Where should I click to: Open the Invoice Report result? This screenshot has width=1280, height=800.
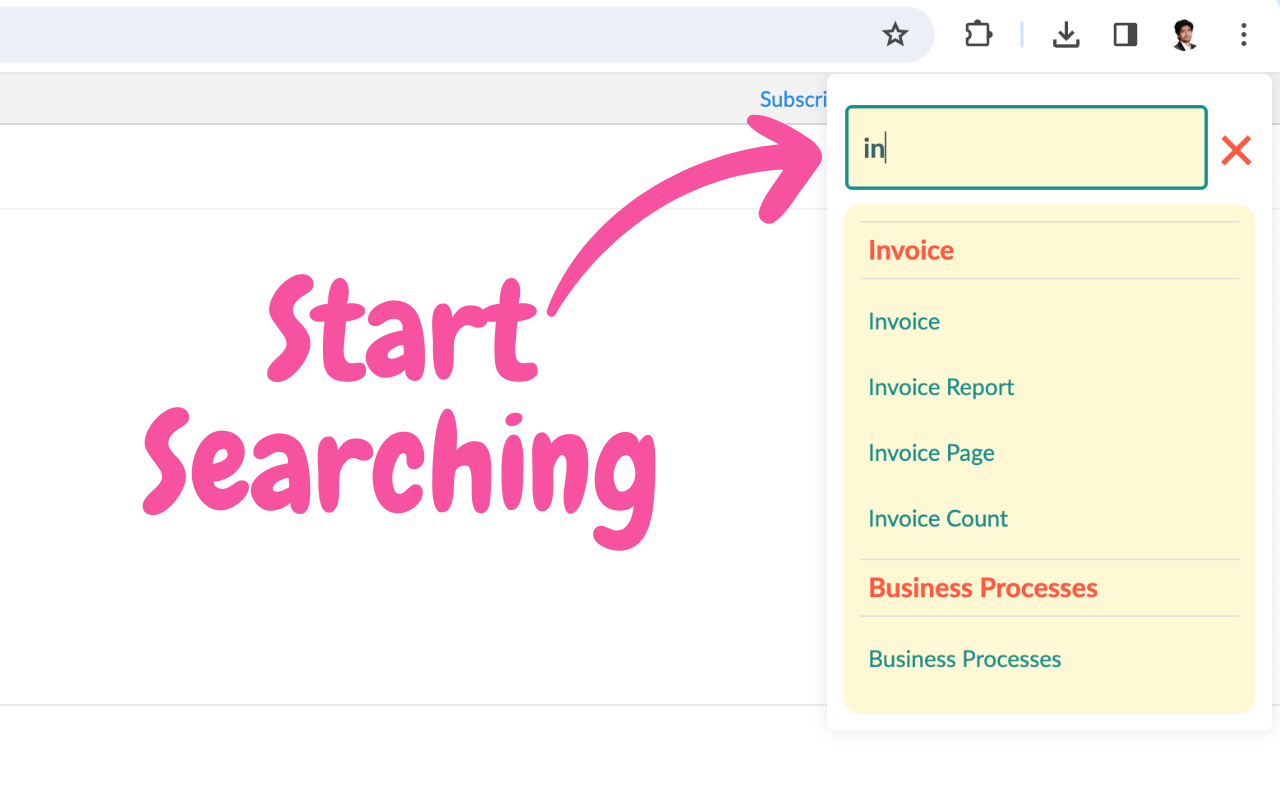click(941, 387)
